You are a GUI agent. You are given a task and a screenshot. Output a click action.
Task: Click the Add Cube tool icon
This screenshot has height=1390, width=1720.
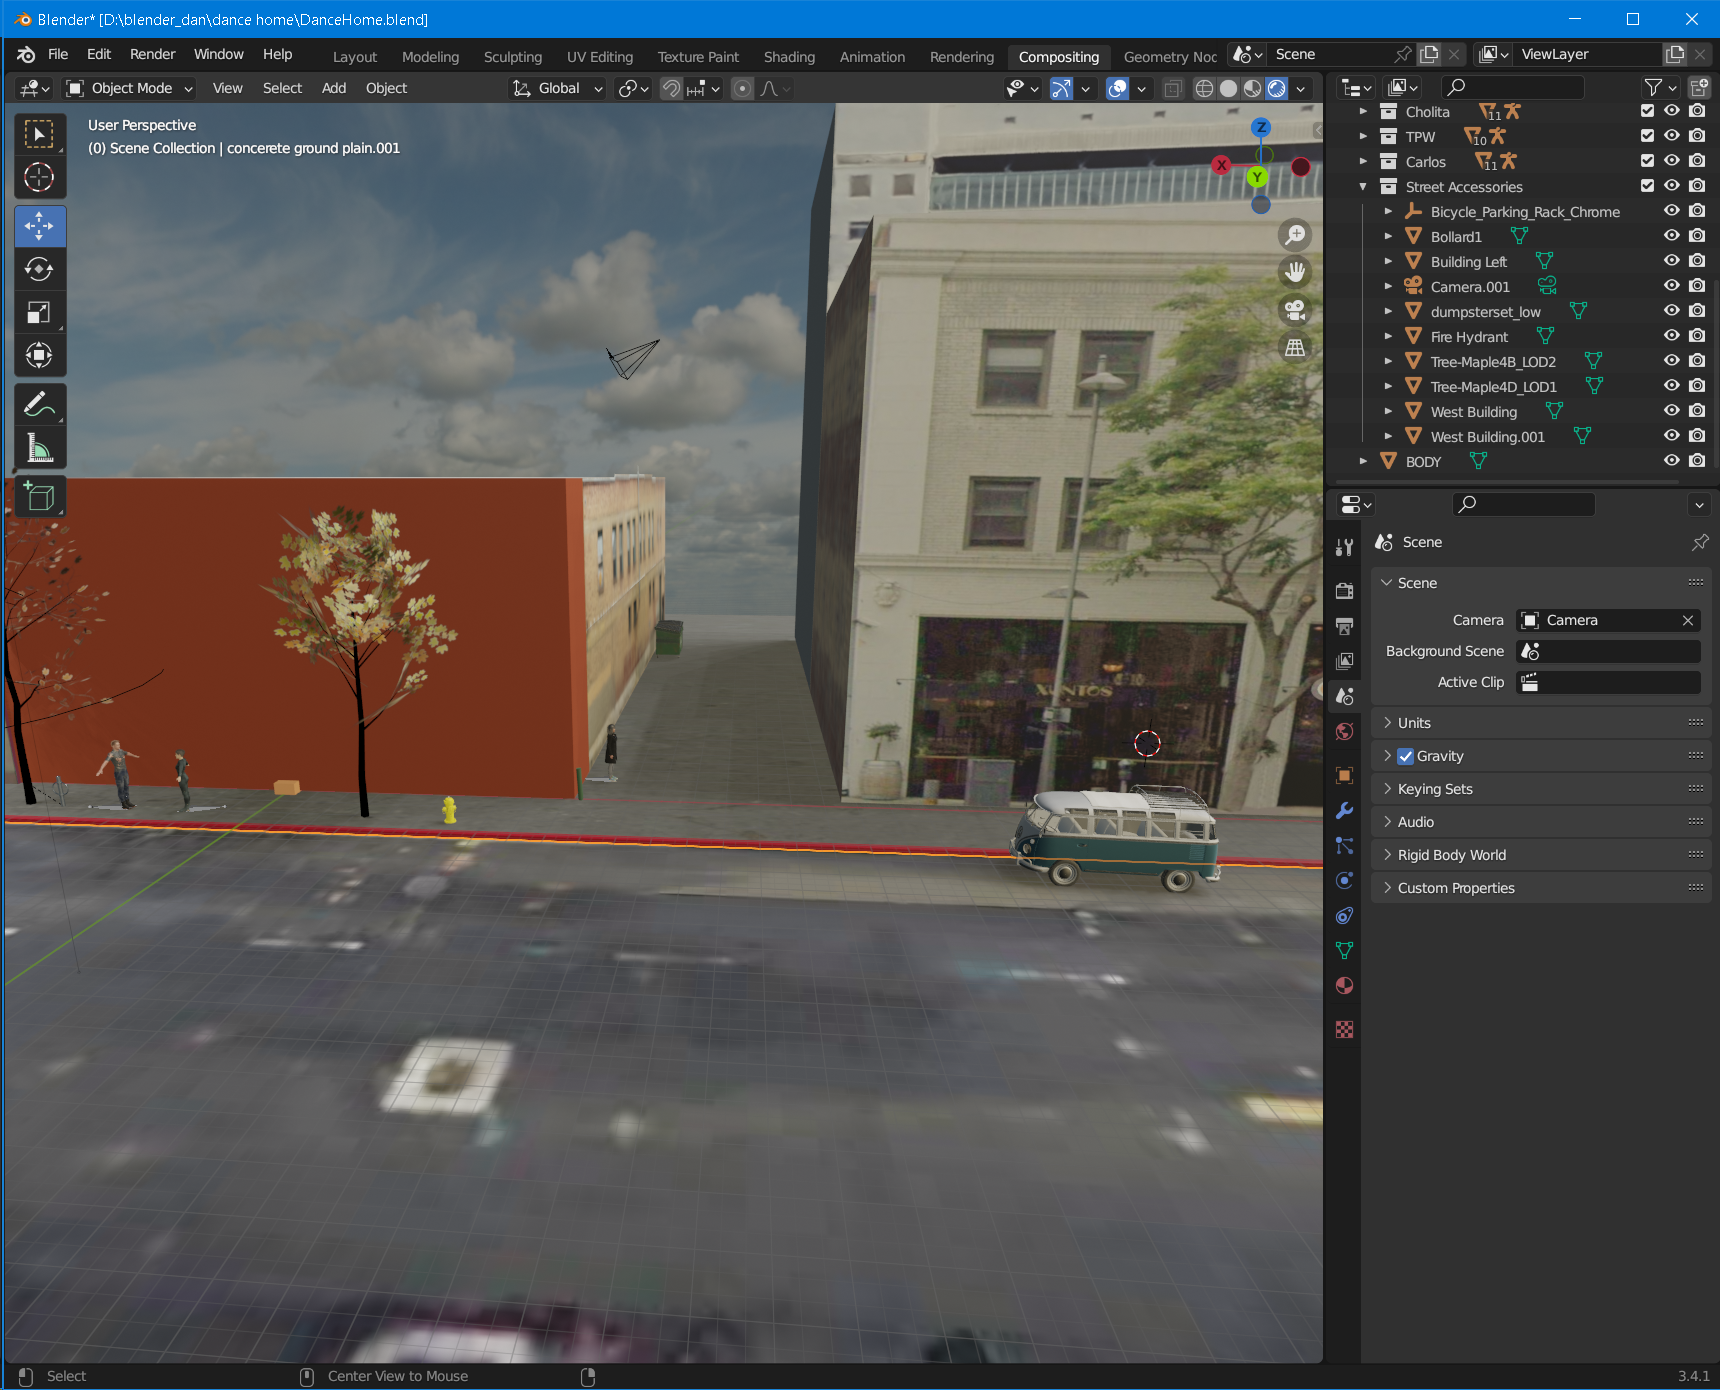(x=39, y=497)
